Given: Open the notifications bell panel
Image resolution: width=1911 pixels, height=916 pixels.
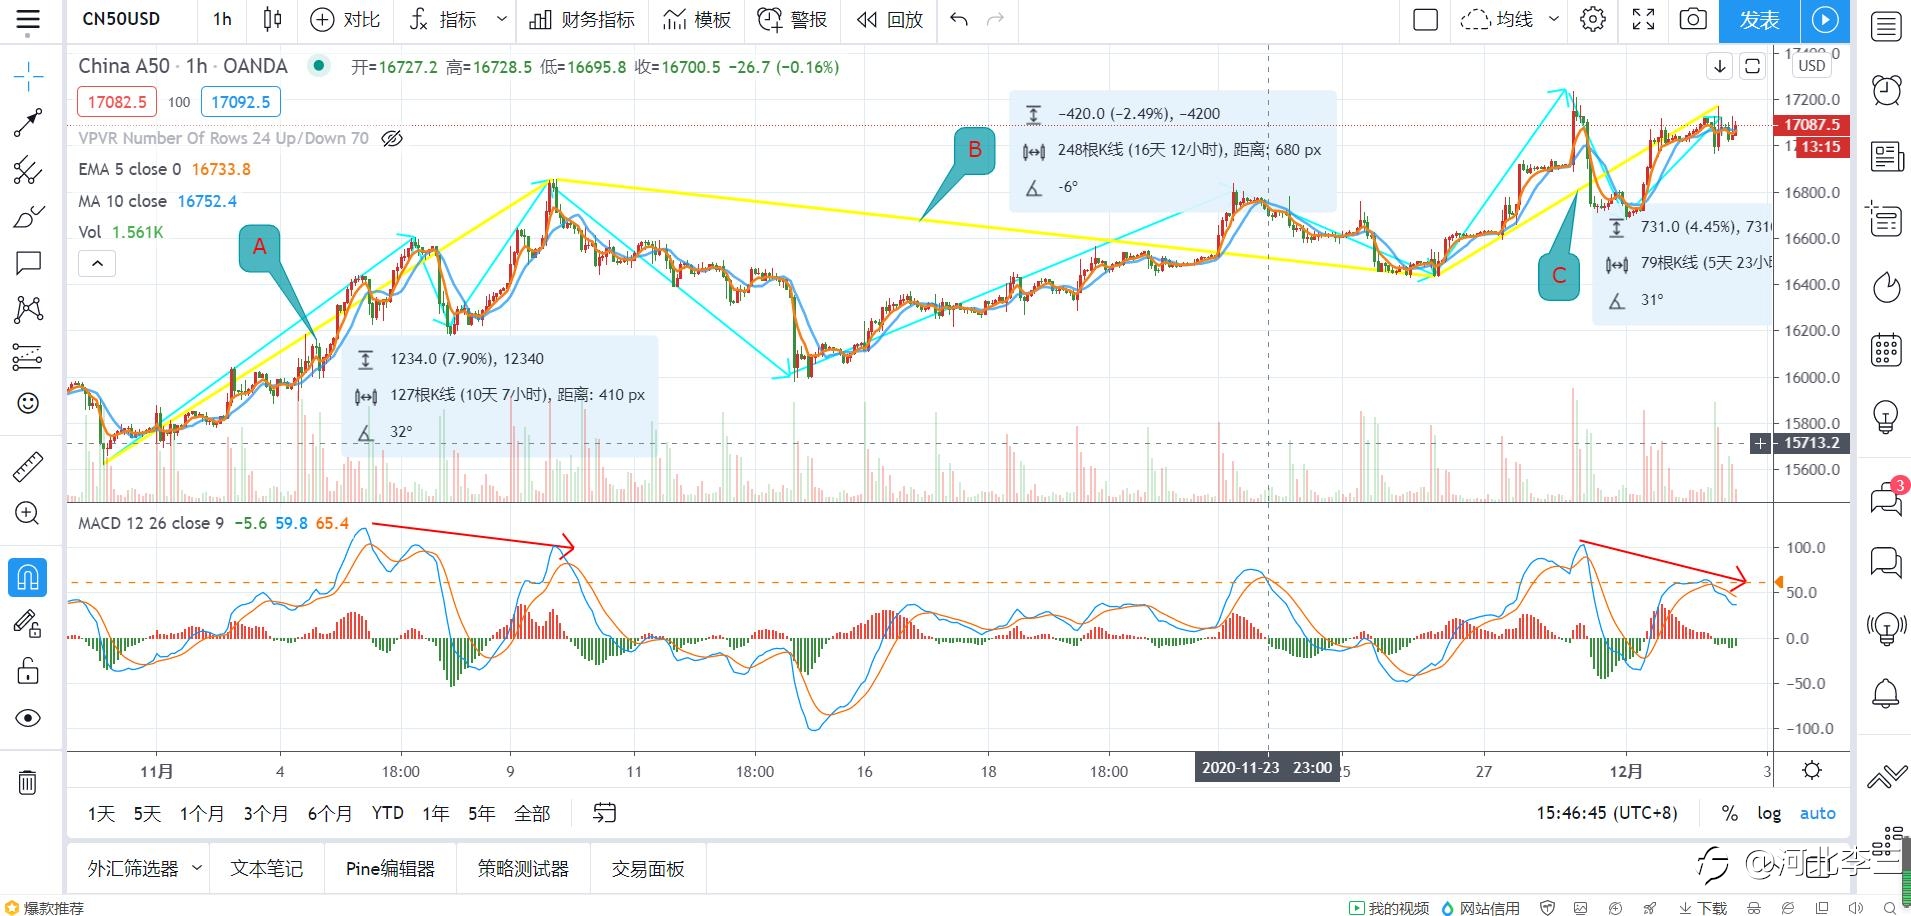Looking at the screenshot, I should click(1886, 693).
